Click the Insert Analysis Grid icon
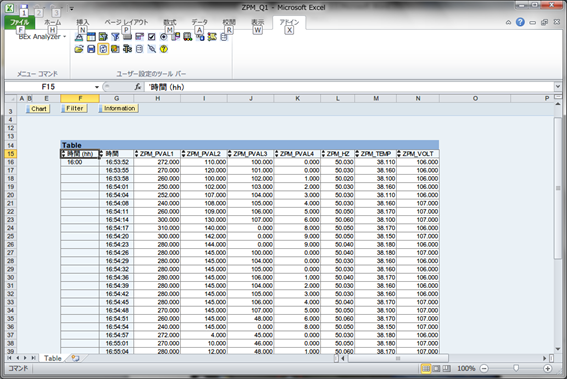The width and height of the screenshot is (567, 379). coord(91,37)
